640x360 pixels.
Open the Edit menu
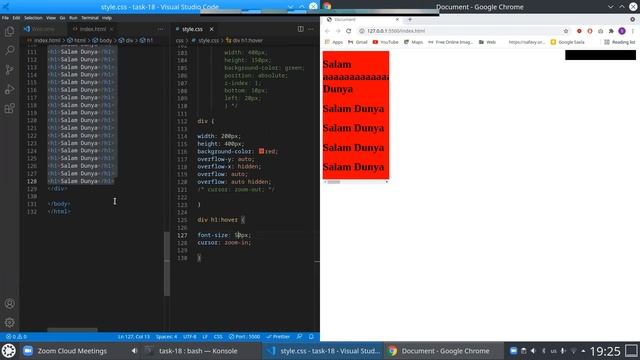point(16,18)
